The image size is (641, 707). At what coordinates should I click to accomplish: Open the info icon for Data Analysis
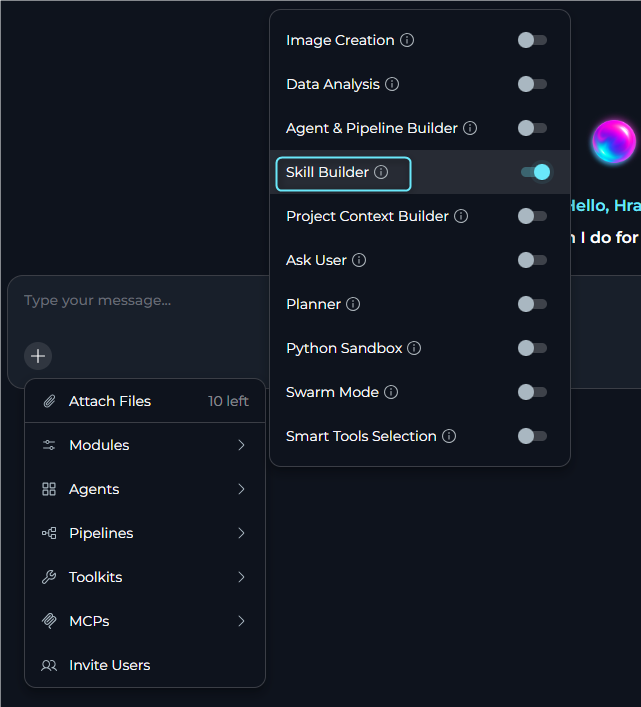click(392, 84)
